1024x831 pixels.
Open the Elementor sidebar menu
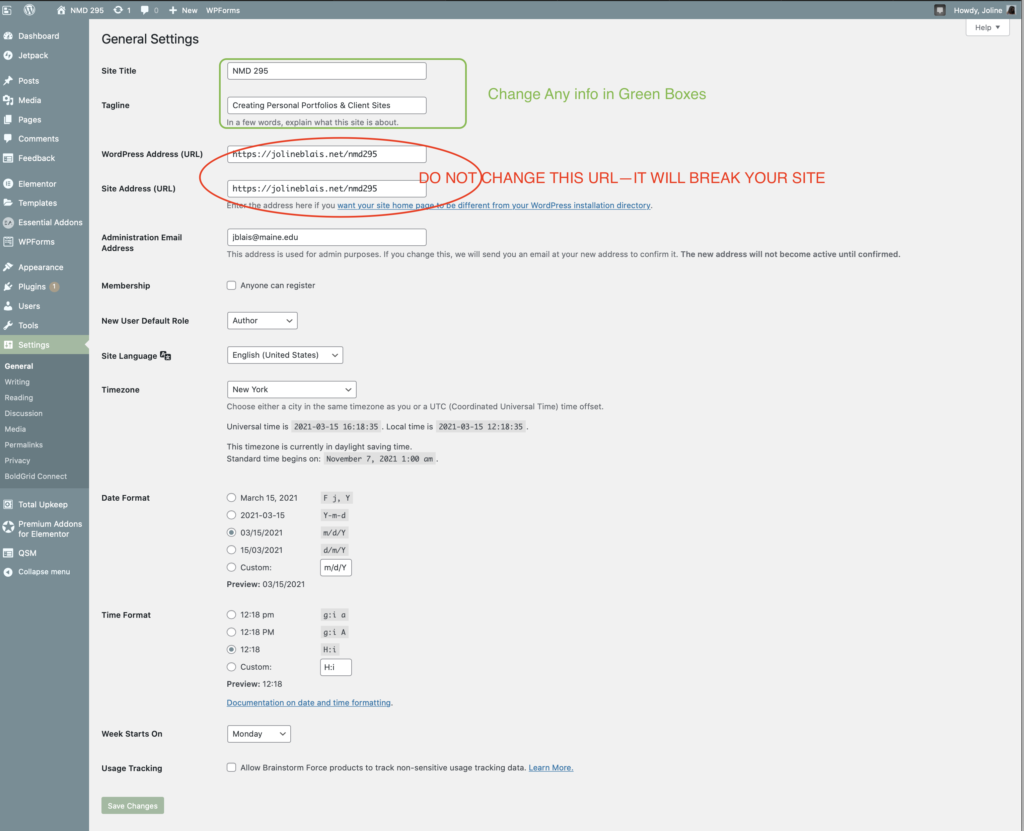point(36,184)
